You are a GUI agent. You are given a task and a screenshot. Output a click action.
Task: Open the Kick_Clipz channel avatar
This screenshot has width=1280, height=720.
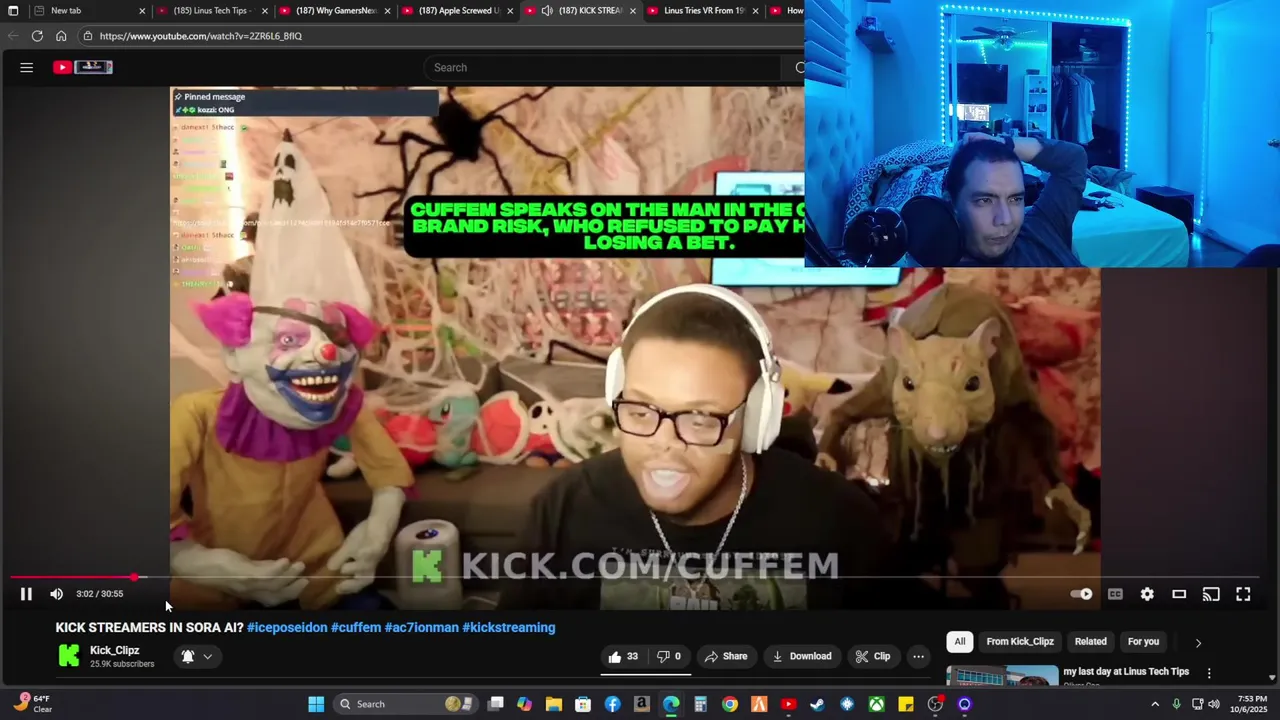point(69,656)
